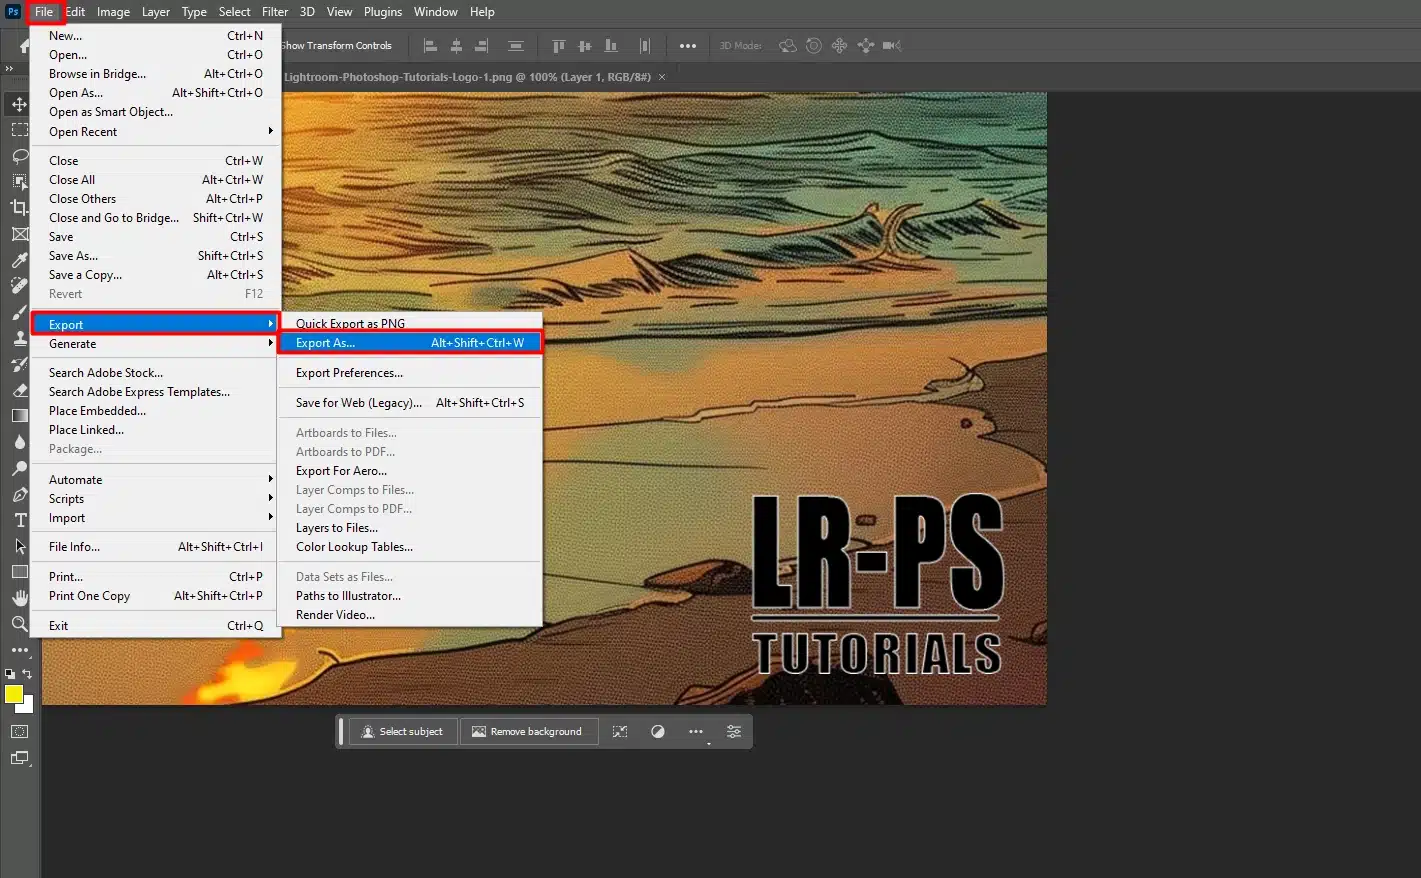Click the 3D orbit camera icon
Viewport: 1421px width, 878px height.
click(x=788, y=46)
